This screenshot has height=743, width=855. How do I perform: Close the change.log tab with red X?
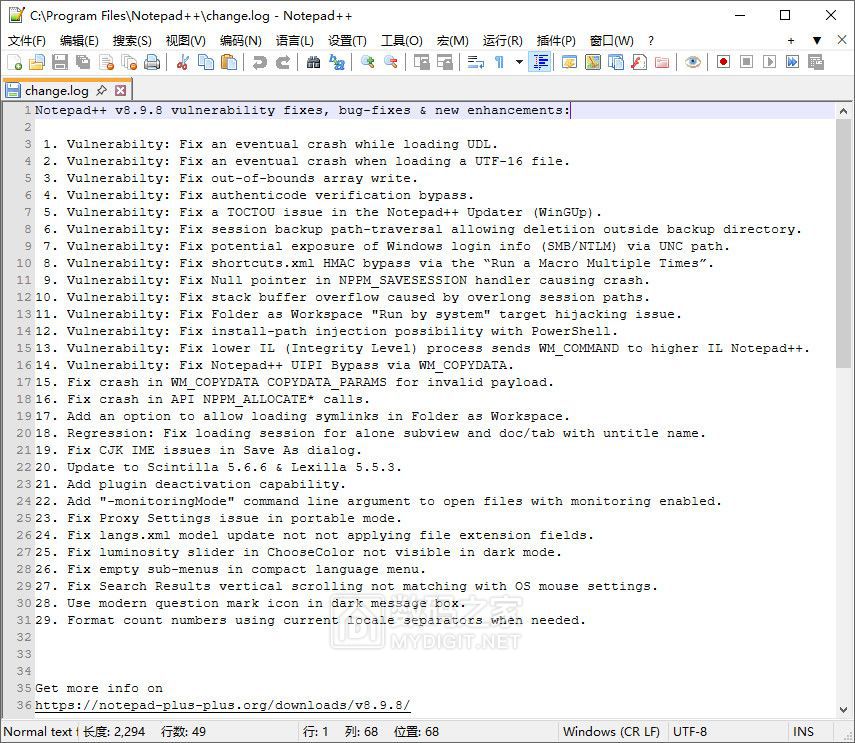121,90
